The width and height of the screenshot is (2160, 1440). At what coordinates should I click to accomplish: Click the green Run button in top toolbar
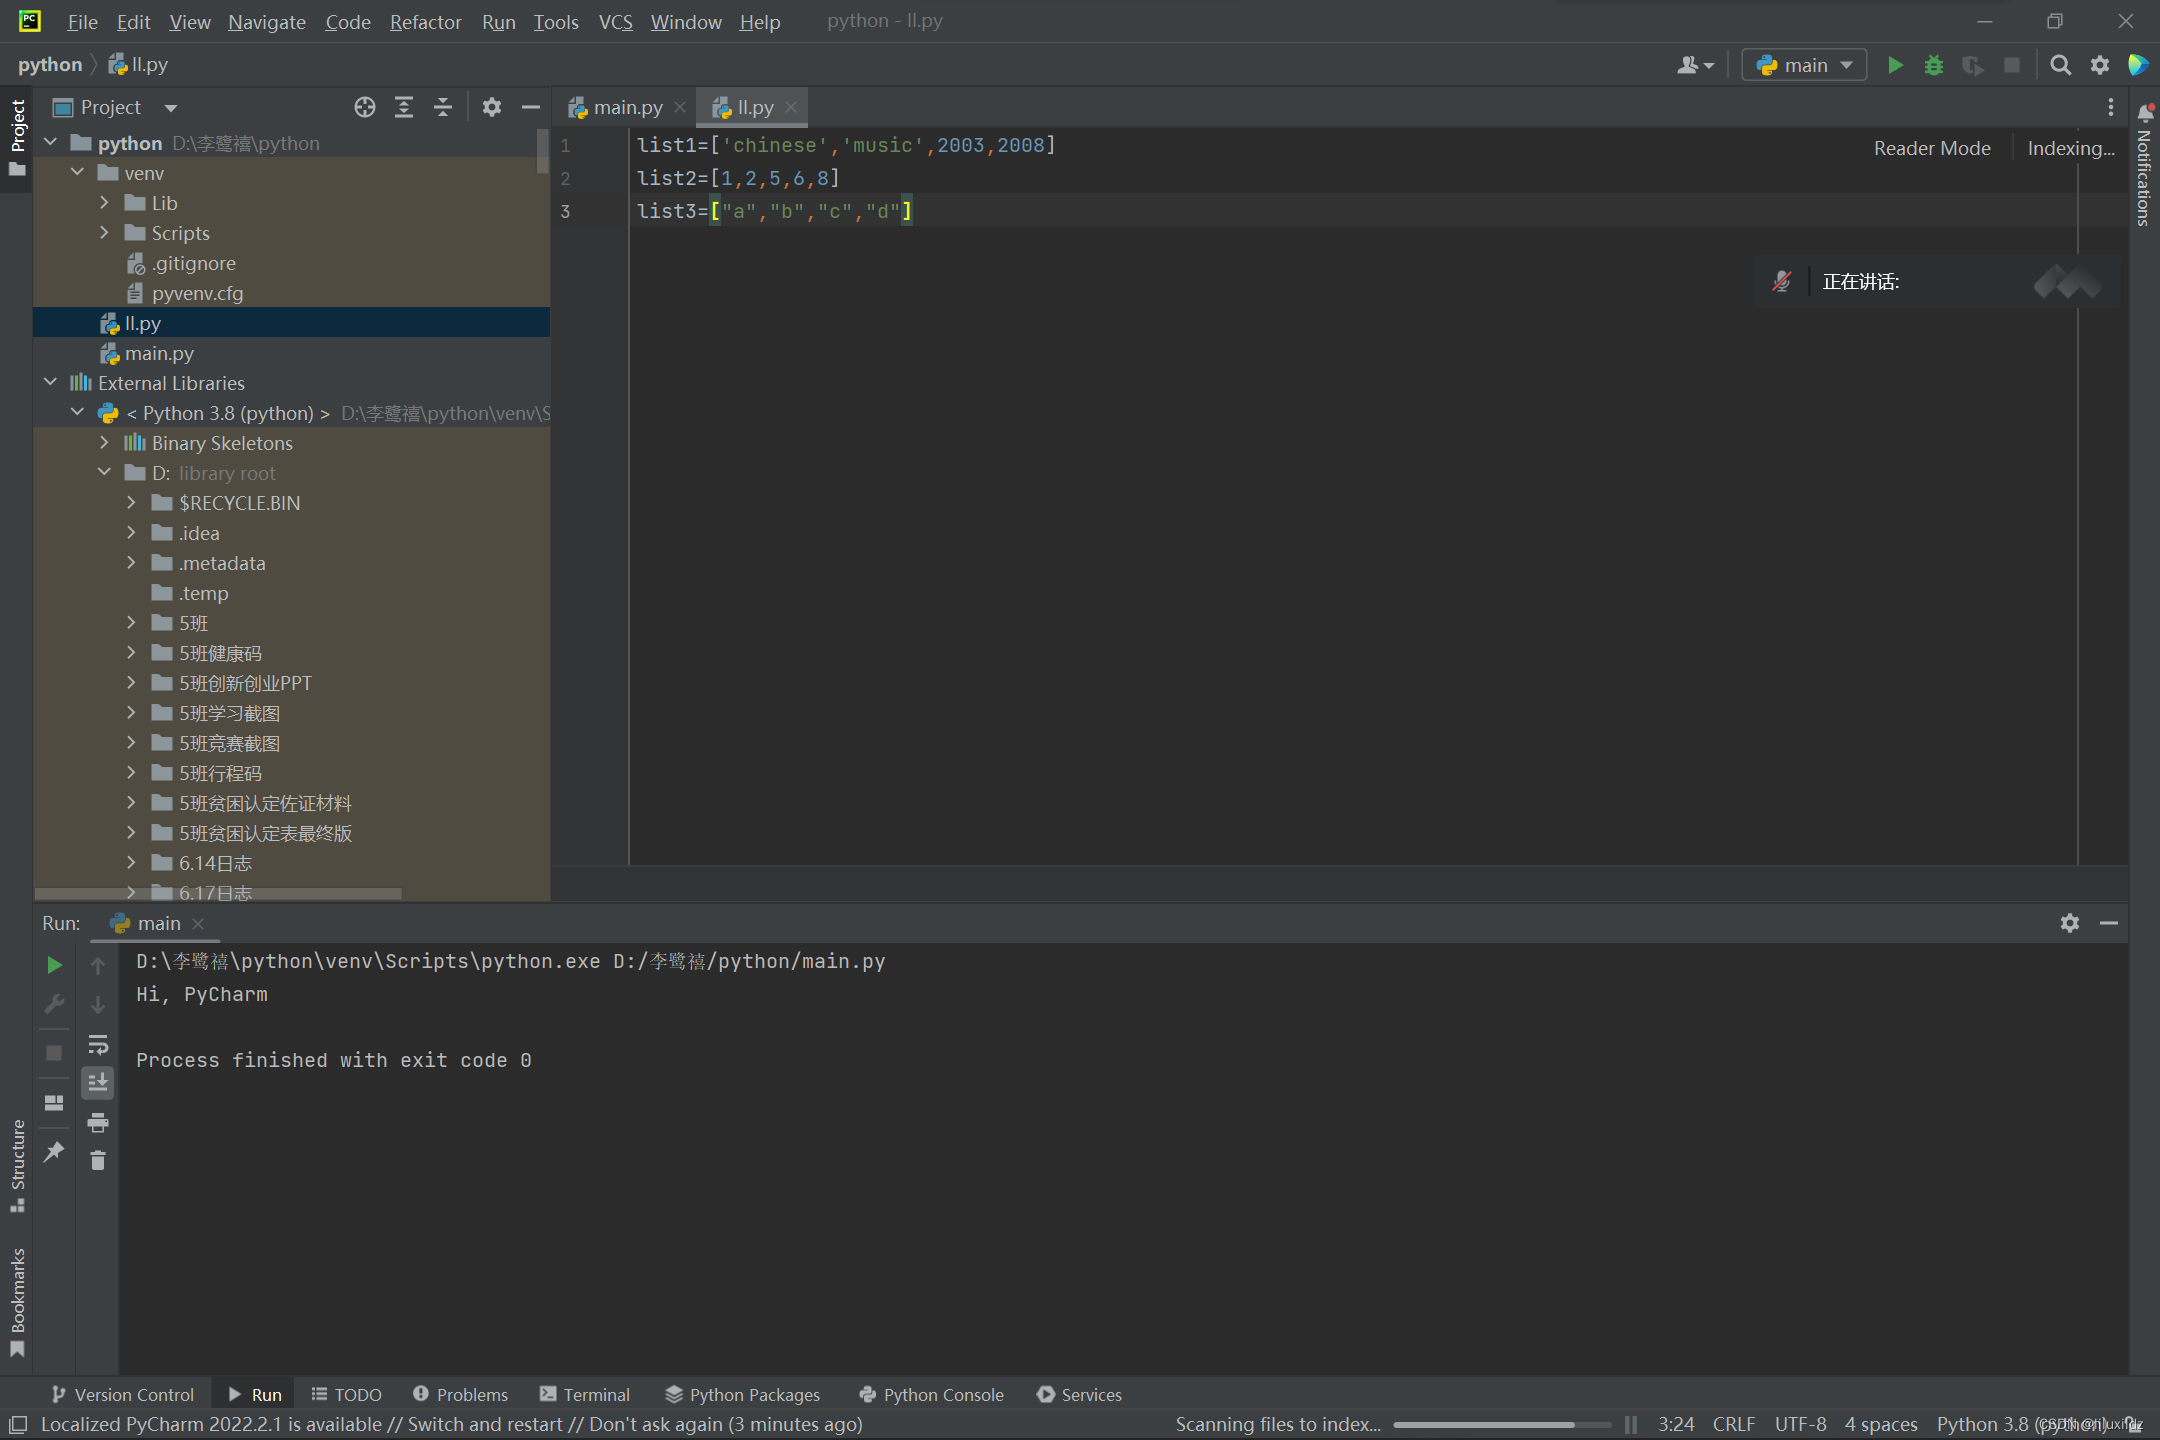pyautogui.click(x=1894, y=65)
